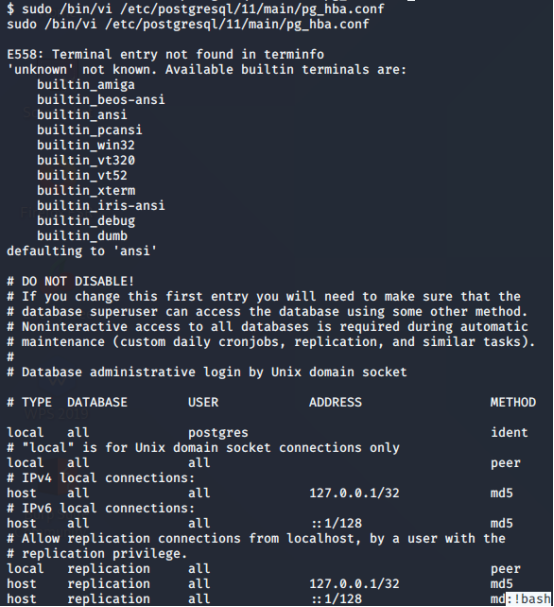Click the '# replication privilege.' comment line
Screen dimensions: 554x607
(x=97, y=554)
